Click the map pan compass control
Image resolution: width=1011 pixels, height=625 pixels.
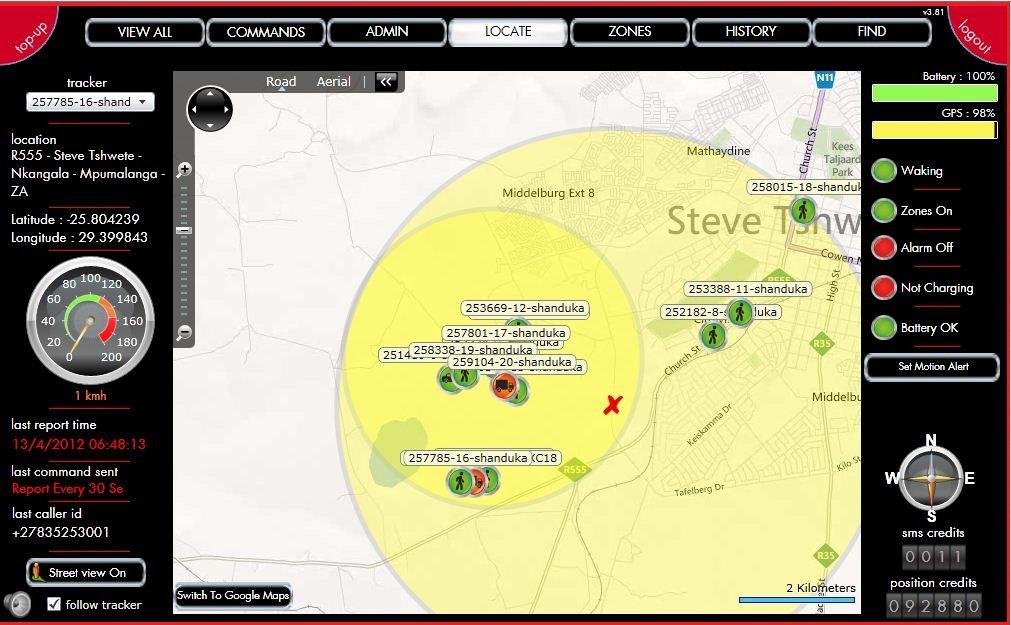pyautogui.click(x=209, y=109)
